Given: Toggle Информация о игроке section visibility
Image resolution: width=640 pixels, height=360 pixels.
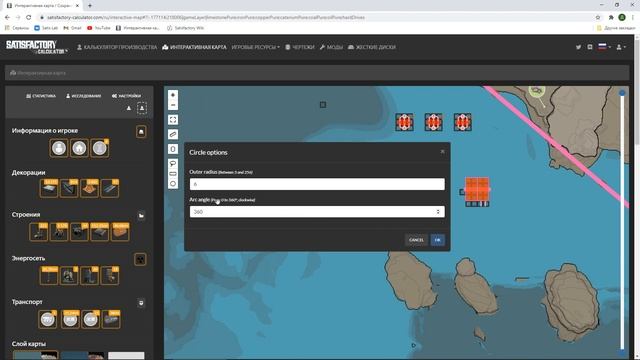Looking at the screenshot, I should pyautogui.click(x=141, y=131).
